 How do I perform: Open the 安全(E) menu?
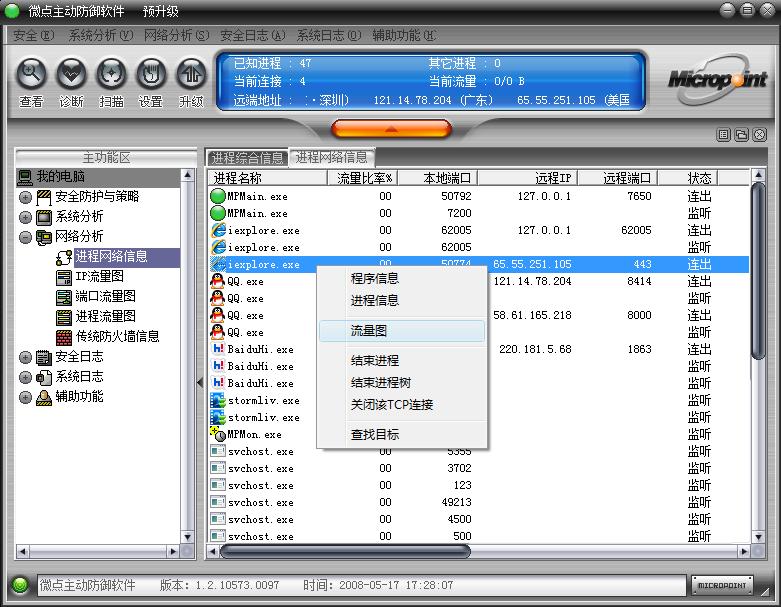tap(33, 35)
